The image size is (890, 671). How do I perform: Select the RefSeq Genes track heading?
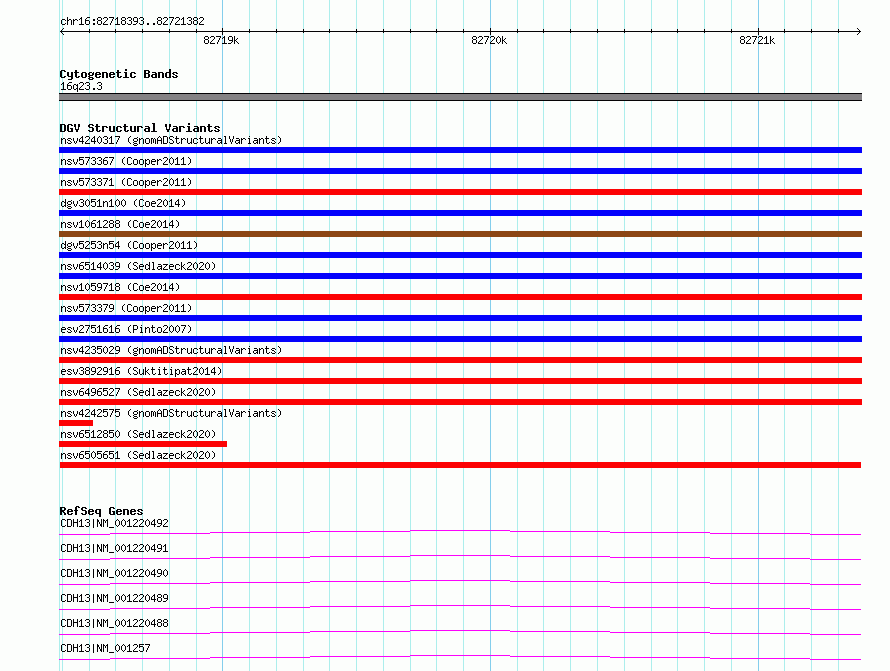click(x=101, y=511)
